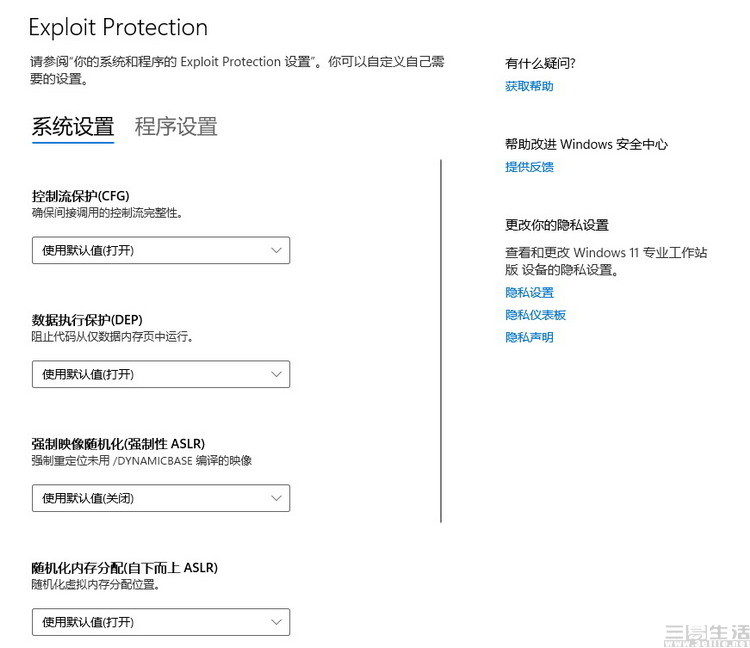Click the Exploit Protection page title
The height and width of the screenshot is (648, 750).
(118, 27)
